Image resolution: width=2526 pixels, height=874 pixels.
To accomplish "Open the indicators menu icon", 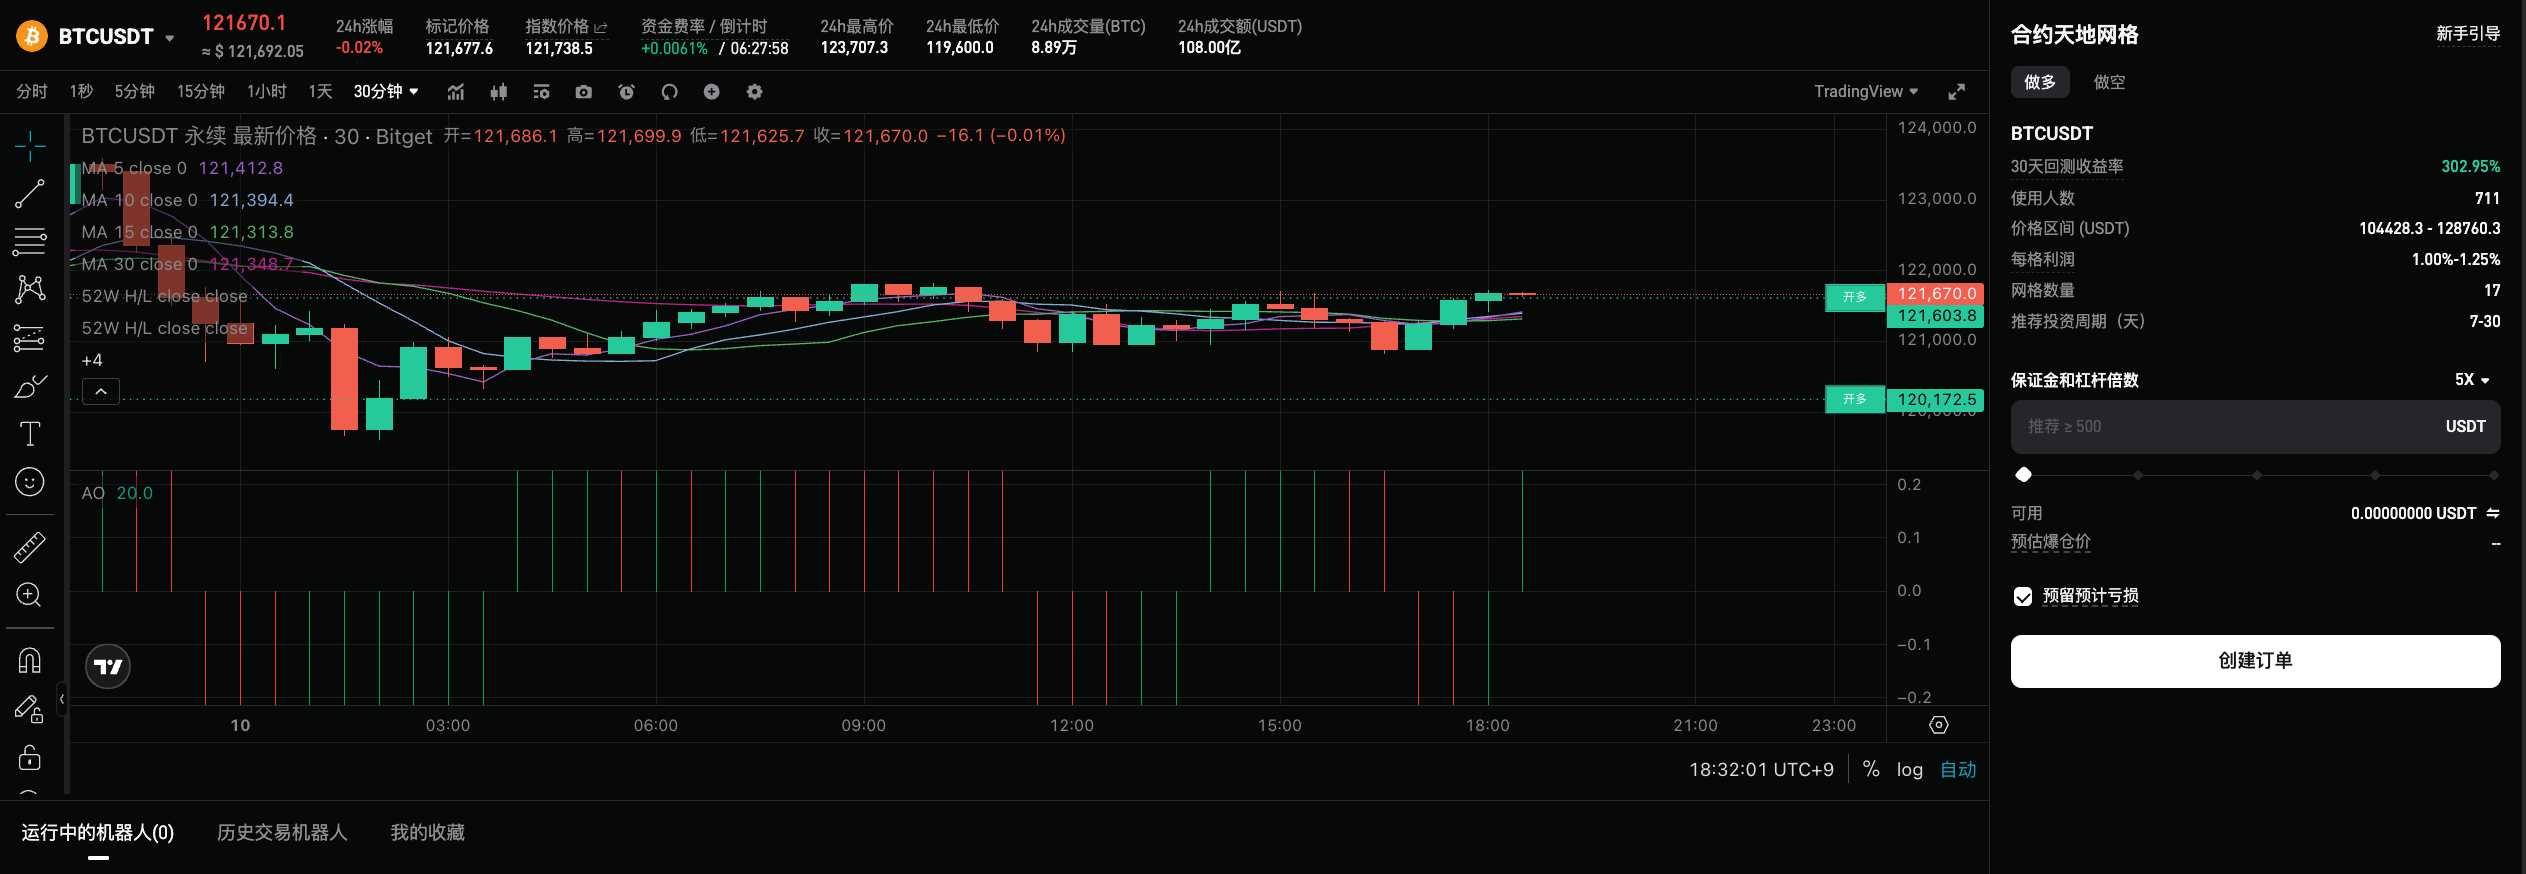I will coord(456,92).
